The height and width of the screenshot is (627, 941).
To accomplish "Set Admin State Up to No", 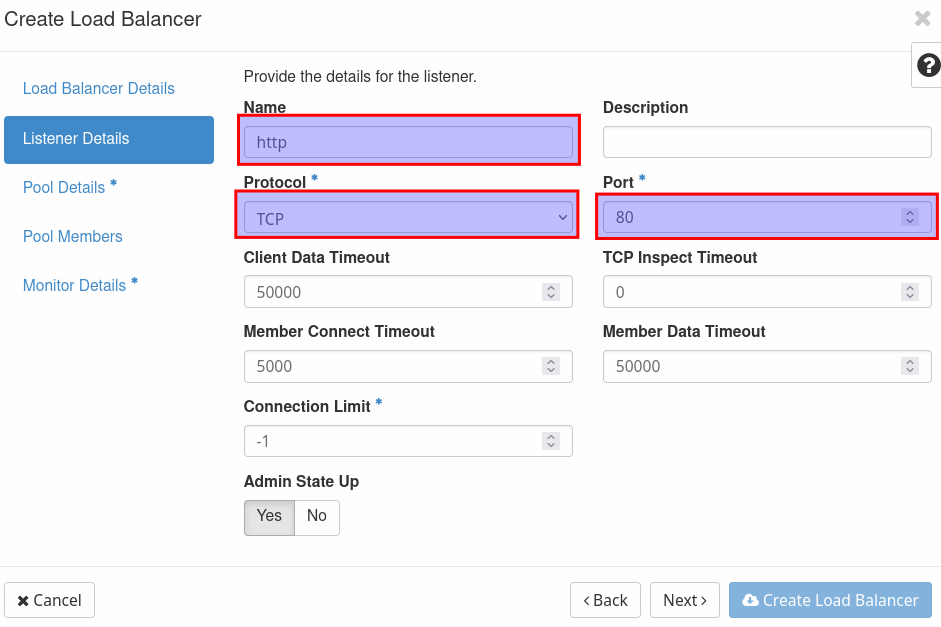I will 317,517.
